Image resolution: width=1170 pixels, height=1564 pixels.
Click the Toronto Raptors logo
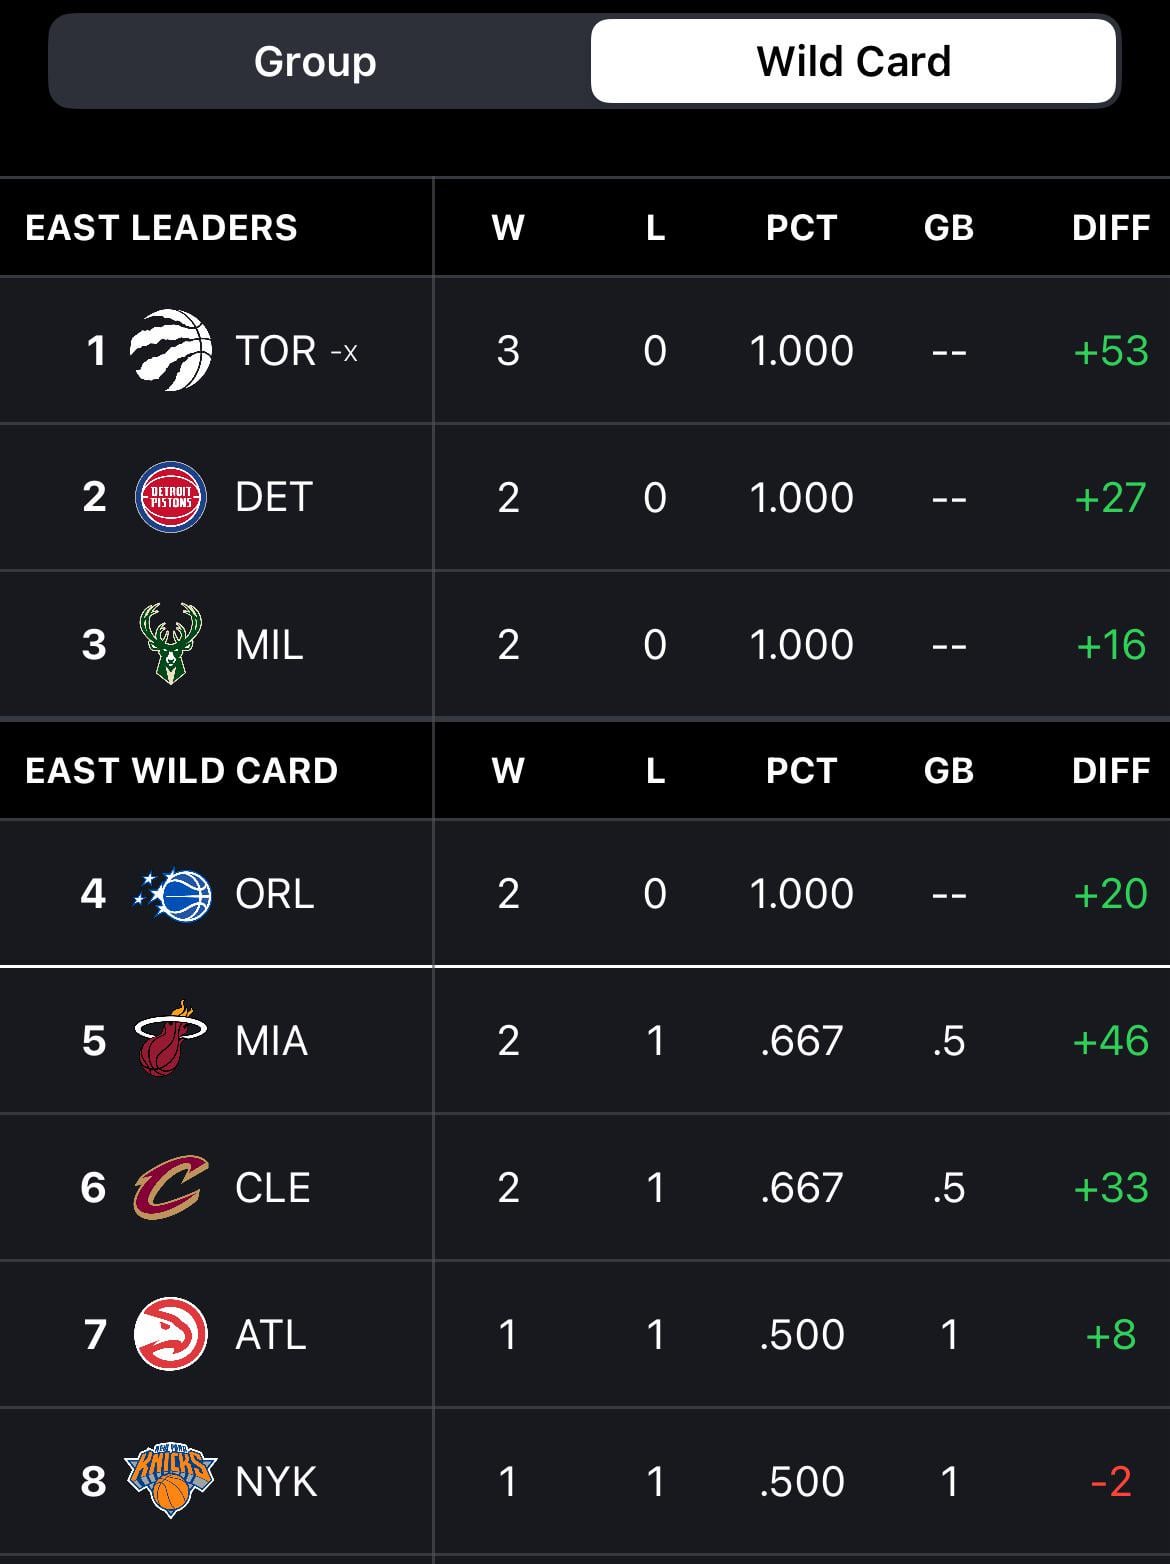pyautogui.click(x=171, y=350)
